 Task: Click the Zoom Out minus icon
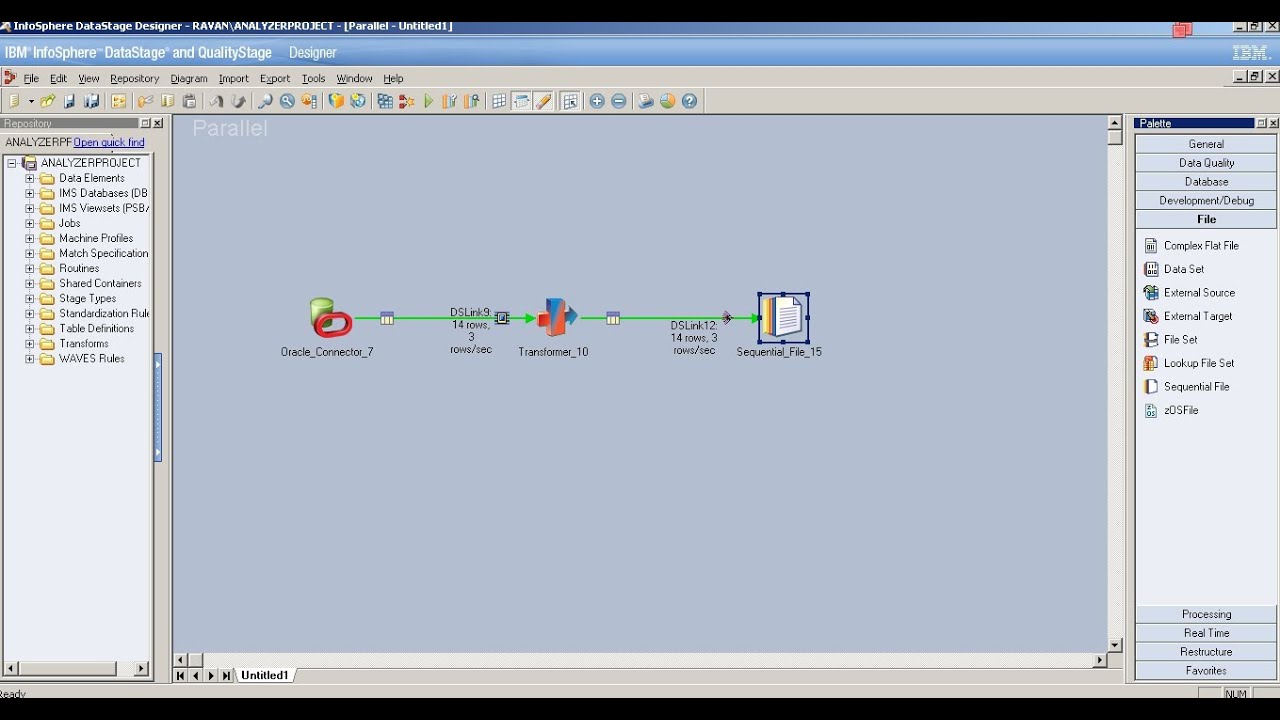619,101
